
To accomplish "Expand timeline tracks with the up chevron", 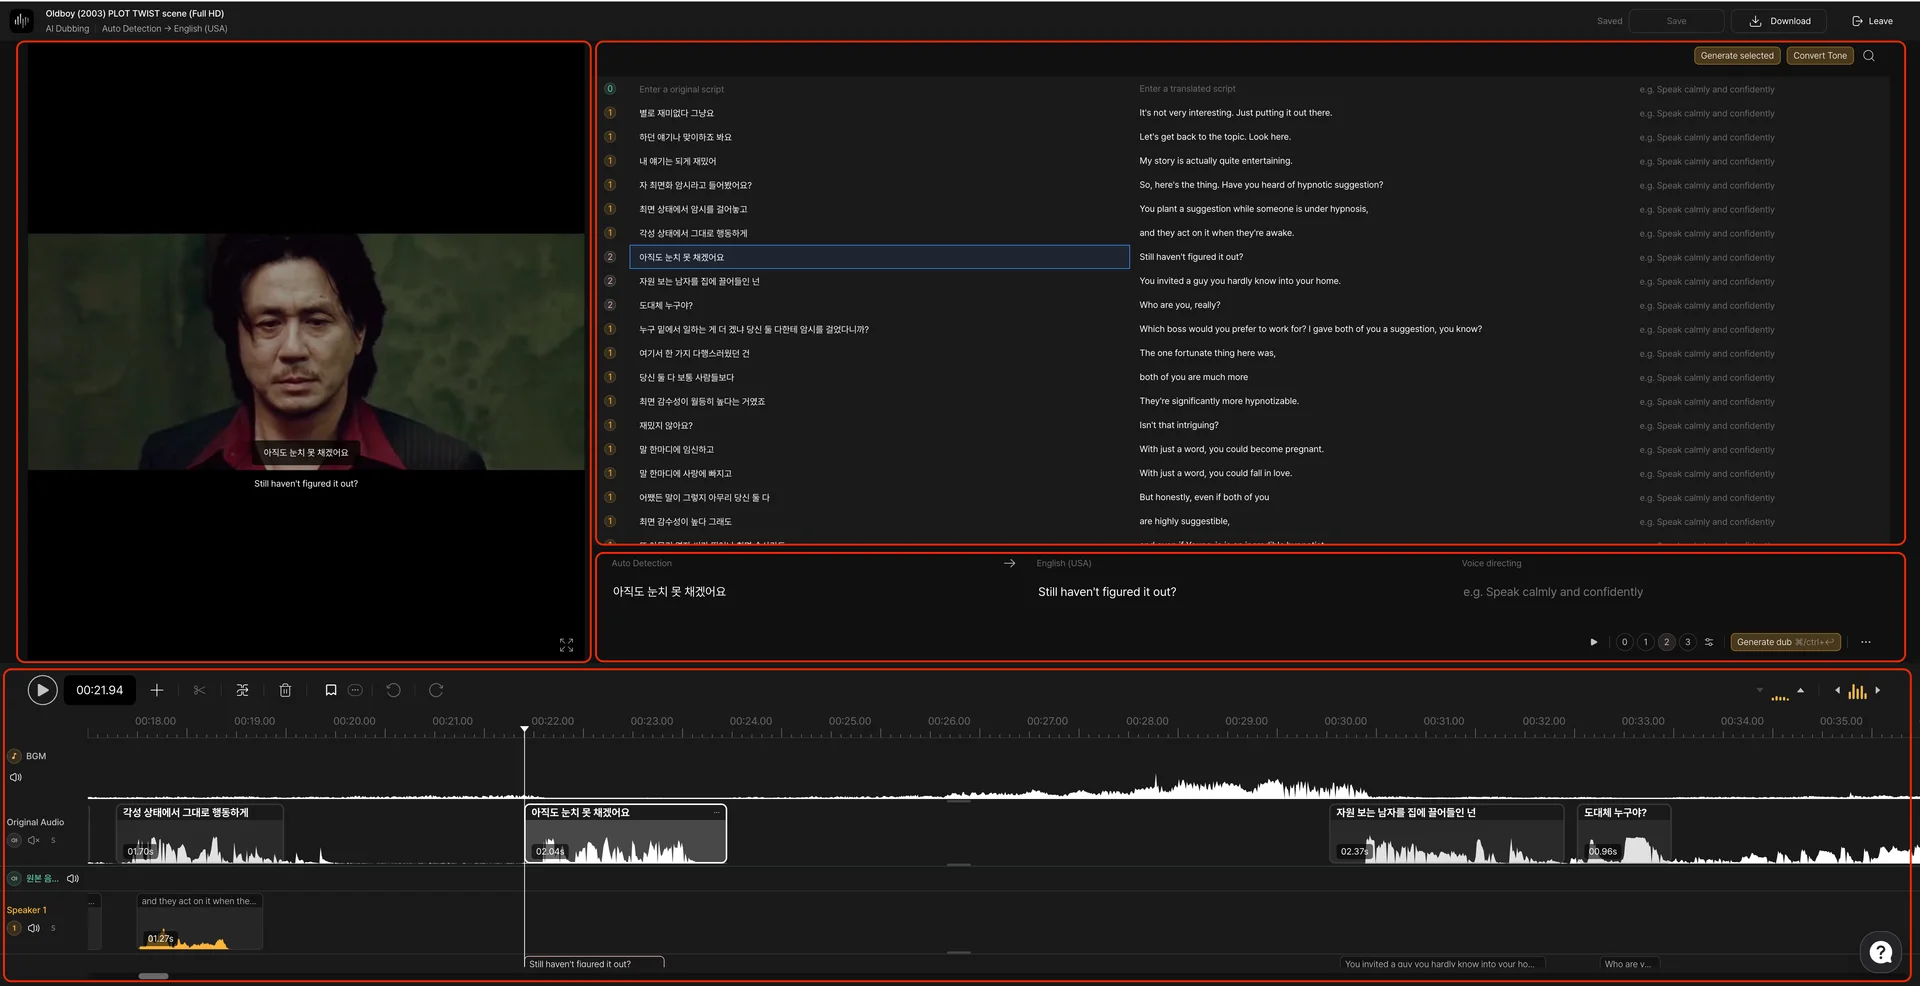I will (1801, 691).
